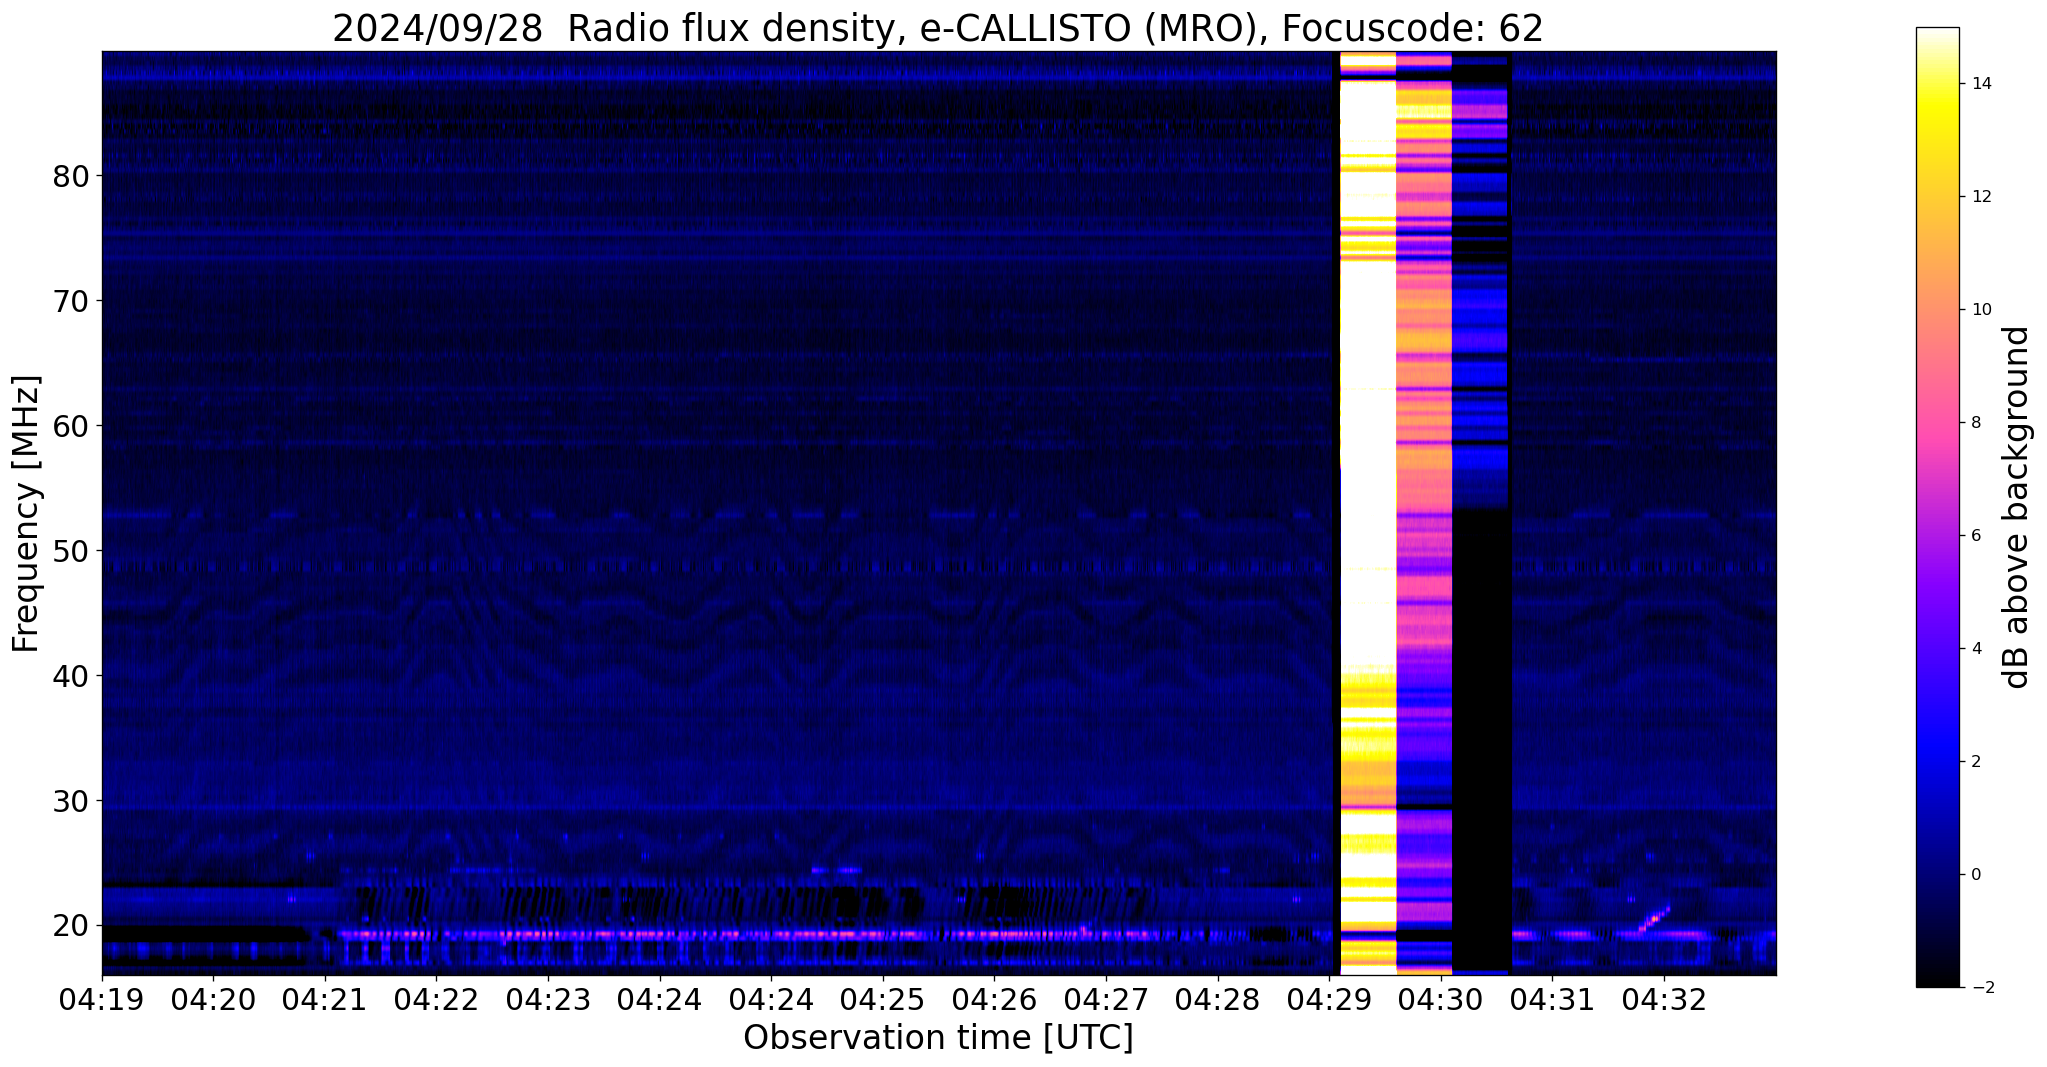Click the 04:23 time tick label

click(x=547, y=1000)
